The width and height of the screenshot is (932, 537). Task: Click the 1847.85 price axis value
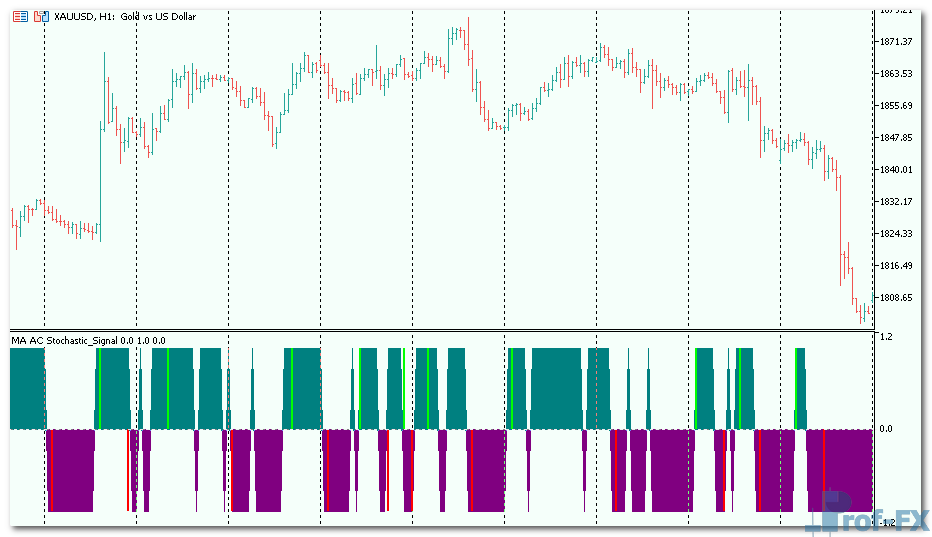[897, 138]
